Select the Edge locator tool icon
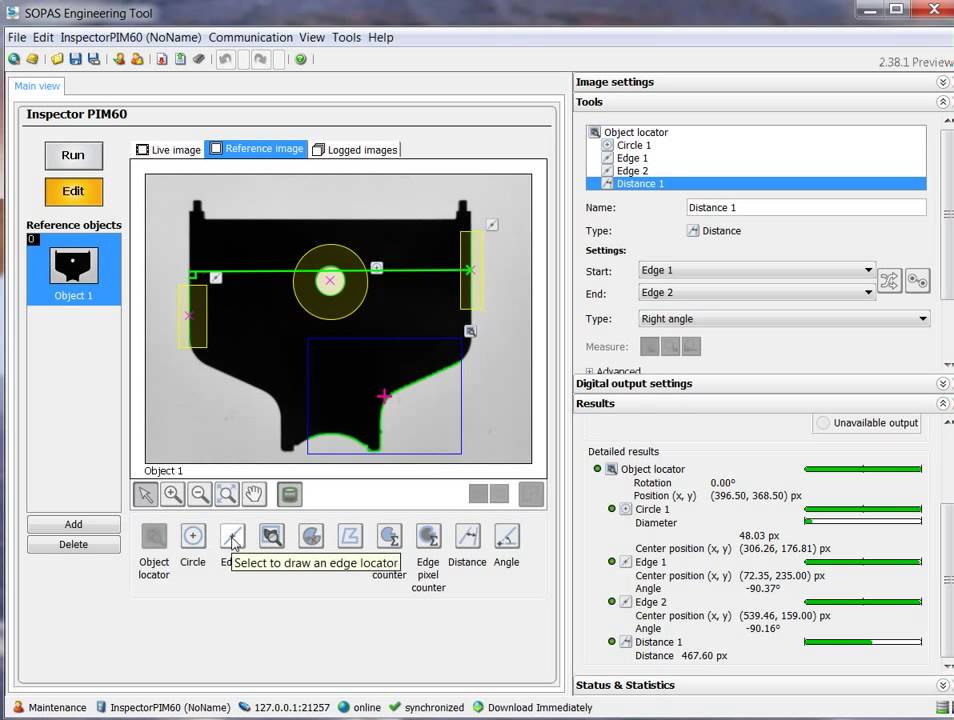Screen dimensions: 954x720 click(232, 536)
